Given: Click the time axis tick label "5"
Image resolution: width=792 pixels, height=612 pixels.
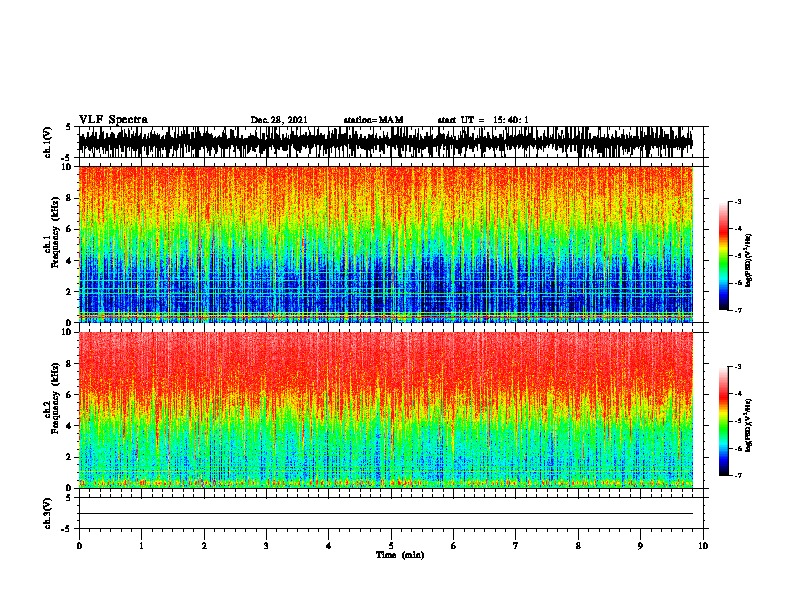Looking at the screenshot, I should [391, 546].
